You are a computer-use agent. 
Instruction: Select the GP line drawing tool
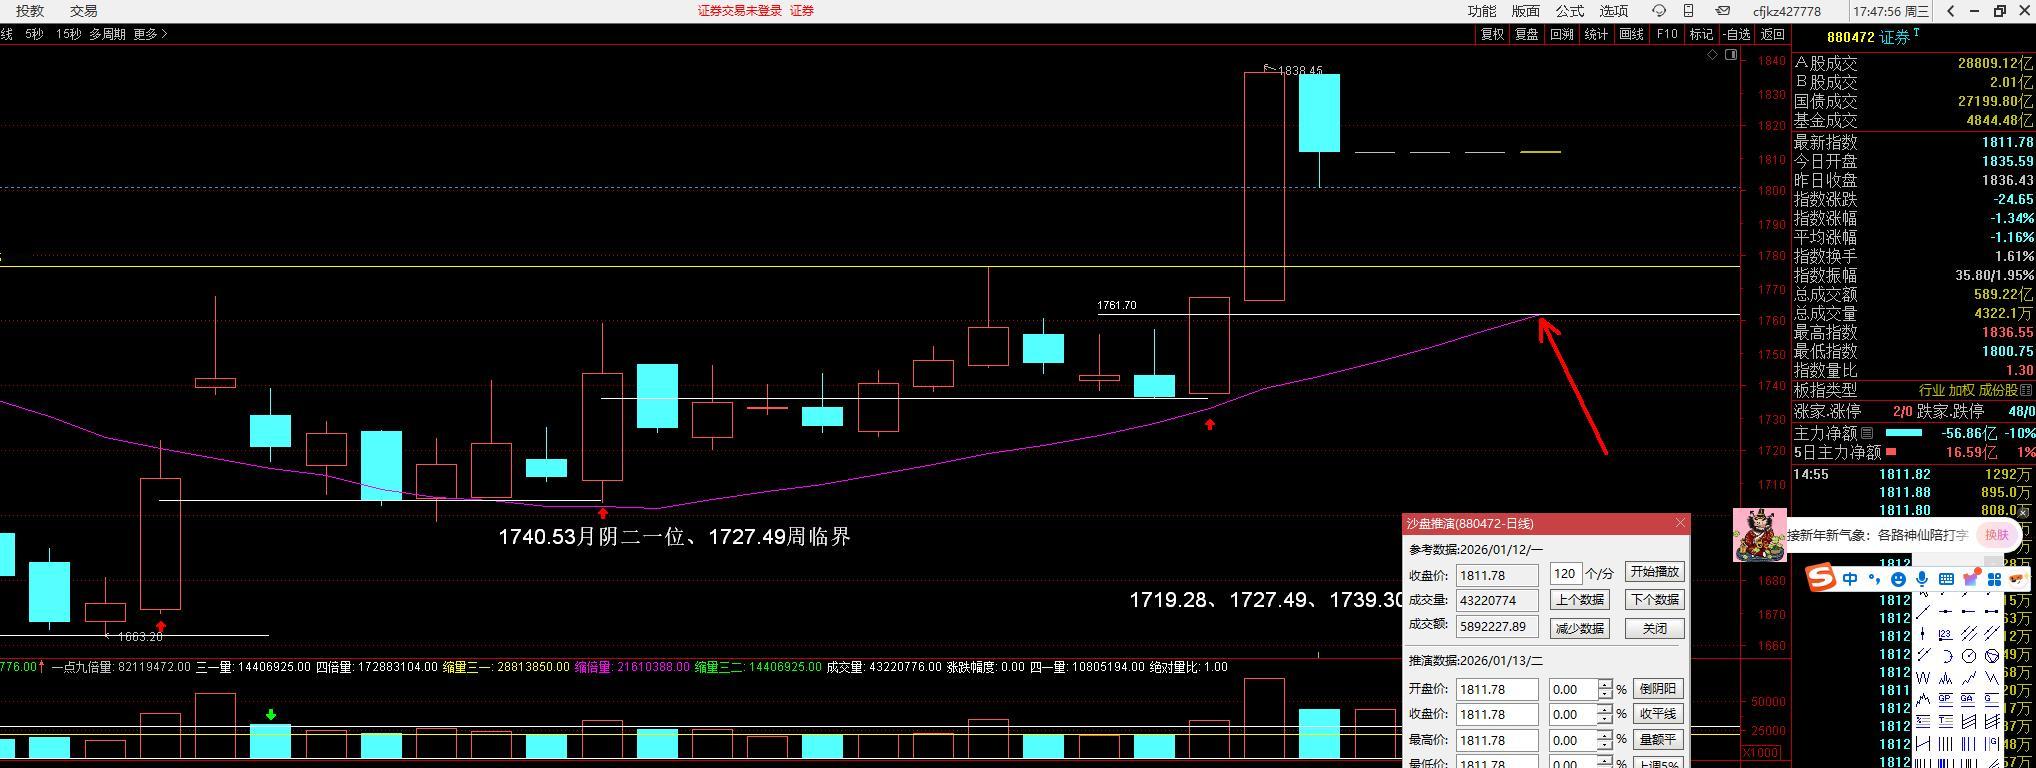click(1945, 699)
